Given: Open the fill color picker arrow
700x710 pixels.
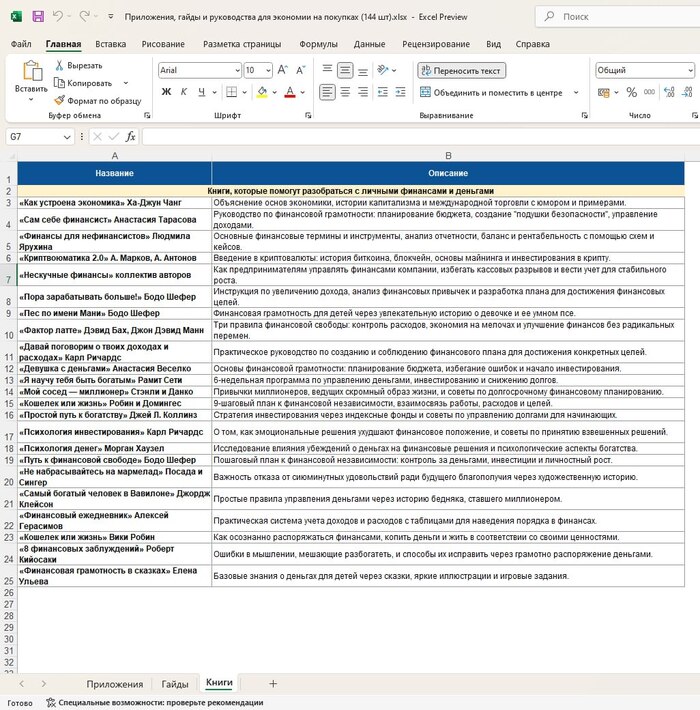Looking at the screenshot, I should click(x=276, y=92).
